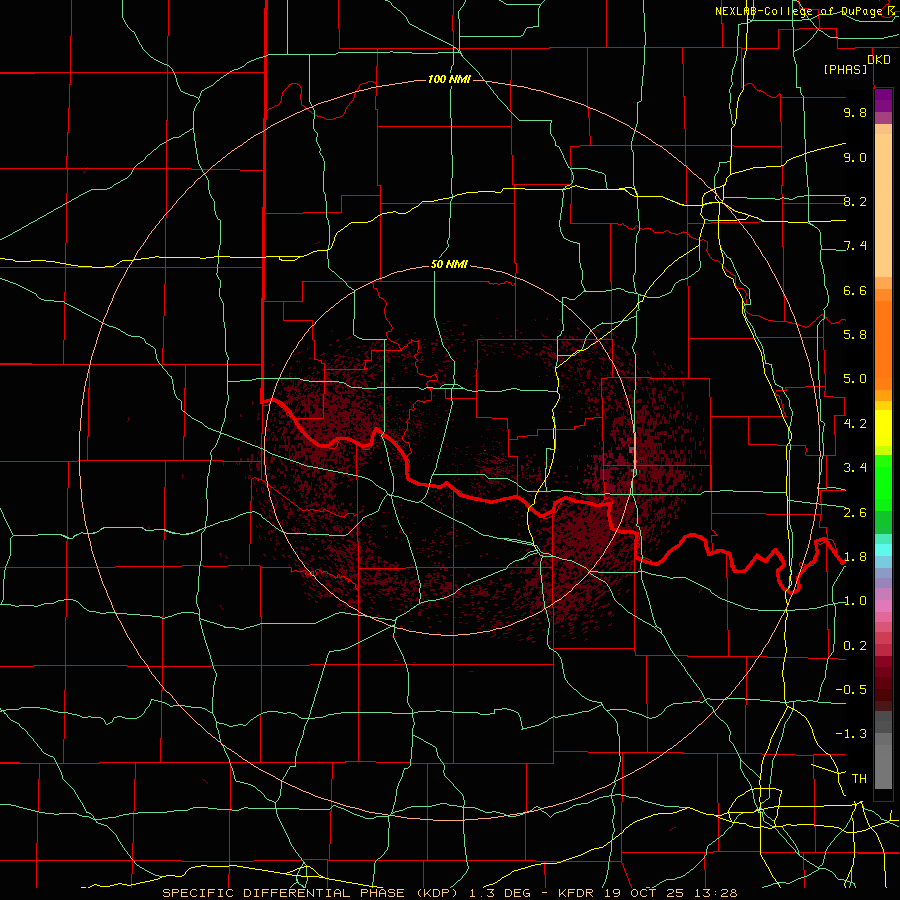The width and height of the screenshot is (900, 900).
Task: Click the 1.3 DEG elevation angle text
Action: point(501,893)
